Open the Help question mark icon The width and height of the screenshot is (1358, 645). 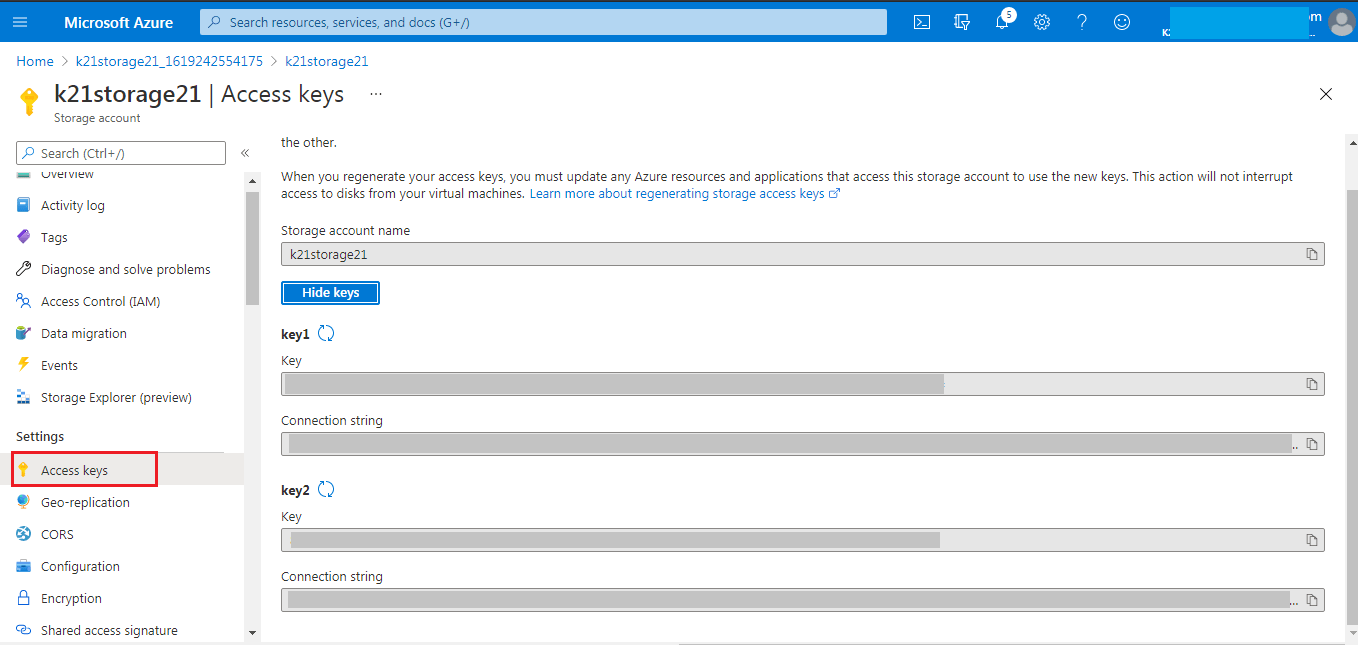(1082, 22)
